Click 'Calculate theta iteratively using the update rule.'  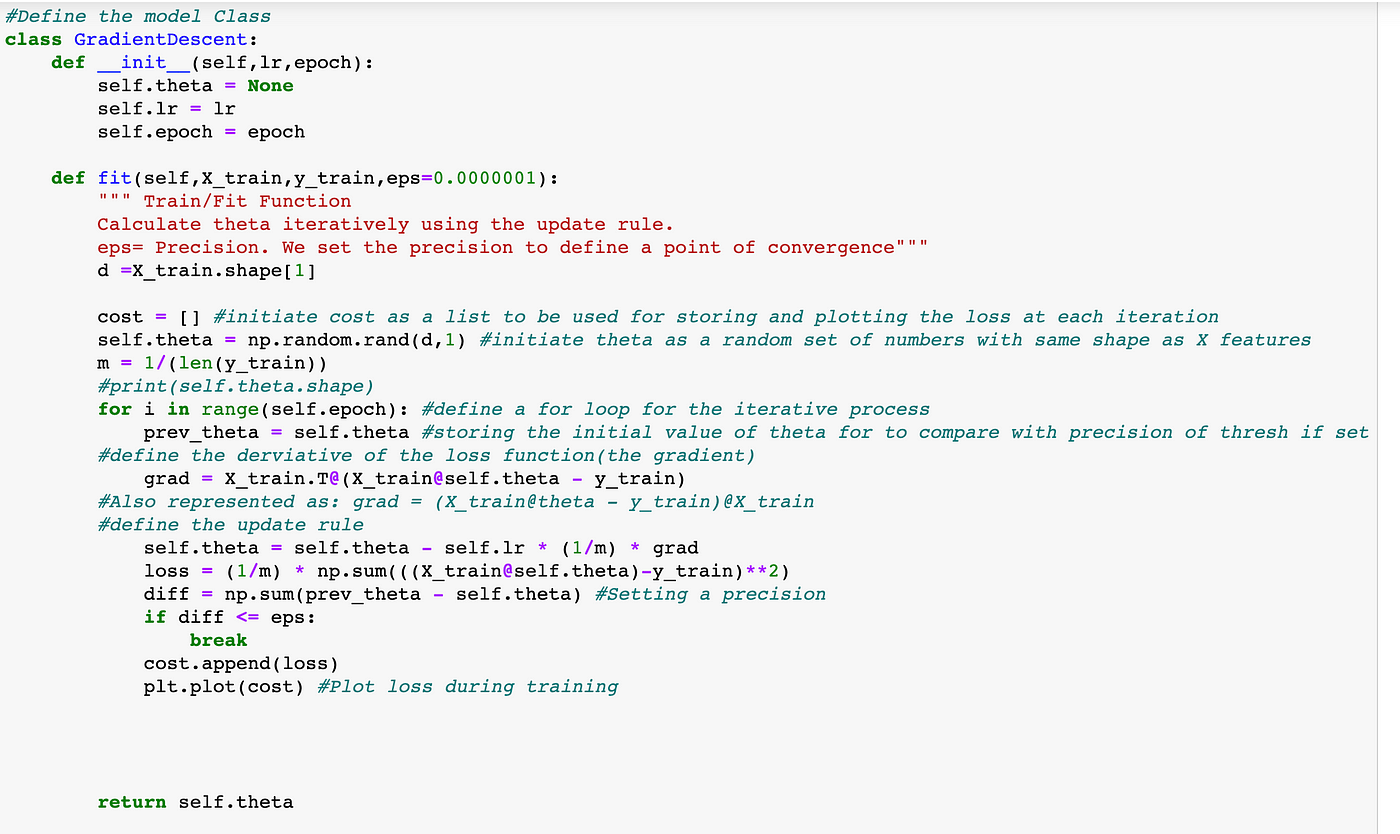[x=386, y=224]
